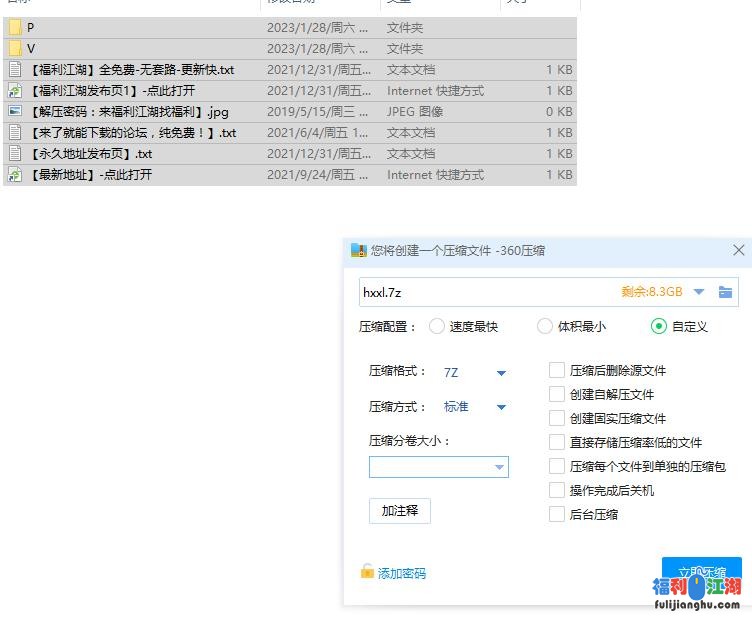
Task: Select the 体积最小 radio option
Action: coord(545,326)
